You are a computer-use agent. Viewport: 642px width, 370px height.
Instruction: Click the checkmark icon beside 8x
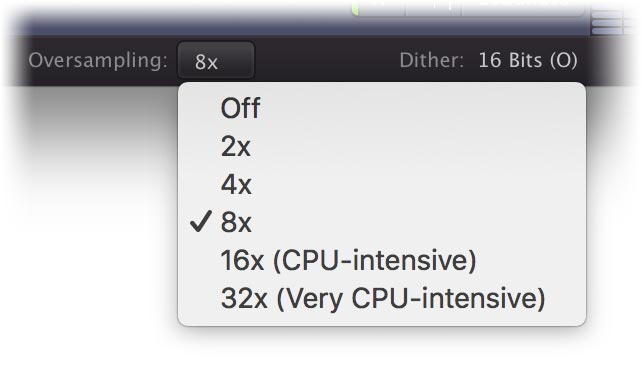pyautogui.click(x=201, y=221)
